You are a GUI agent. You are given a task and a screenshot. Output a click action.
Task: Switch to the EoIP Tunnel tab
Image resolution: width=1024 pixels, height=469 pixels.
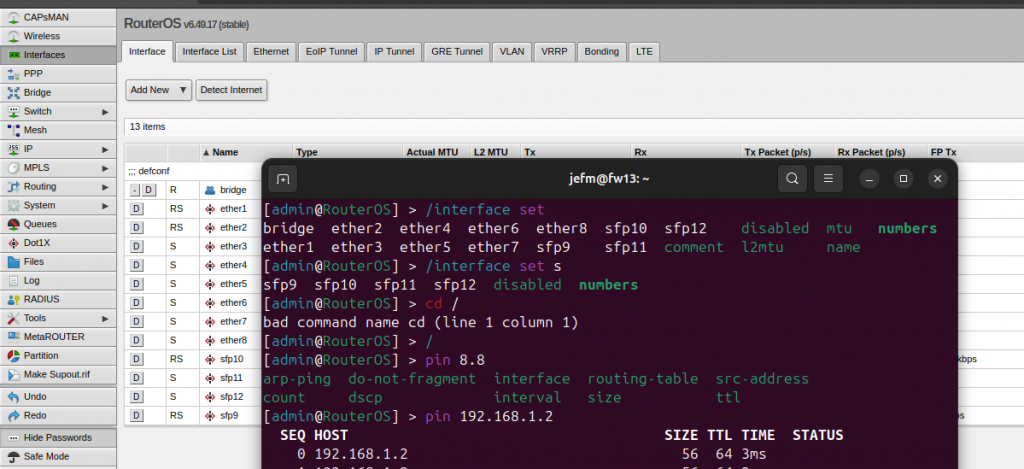331,52
